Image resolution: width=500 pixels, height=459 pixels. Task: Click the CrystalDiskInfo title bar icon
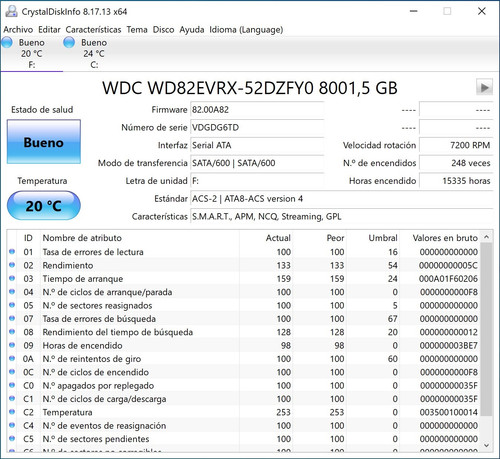click(11, 11)
